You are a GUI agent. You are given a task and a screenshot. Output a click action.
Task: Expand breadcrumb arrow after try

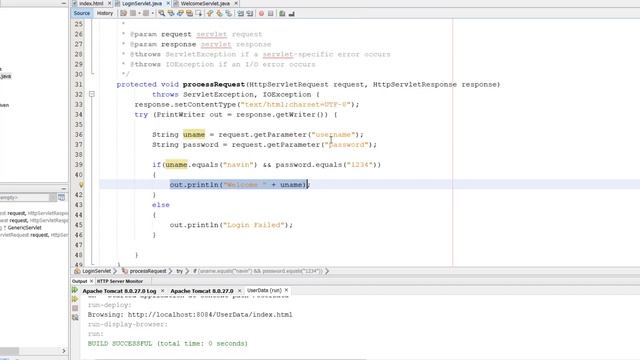tap(187, 271)
